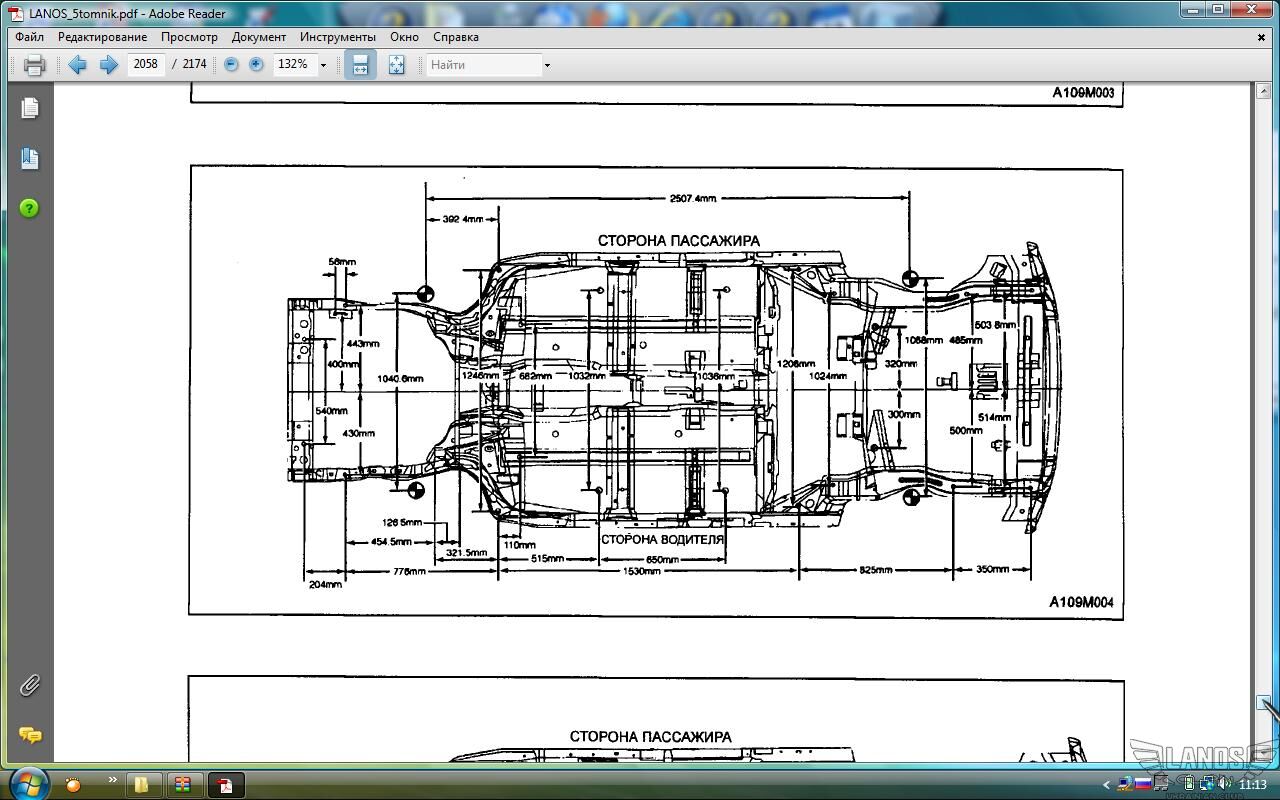Open the Bookmarks panel
This screenshot has width=1280, height=800.
(x=30, y=158)
